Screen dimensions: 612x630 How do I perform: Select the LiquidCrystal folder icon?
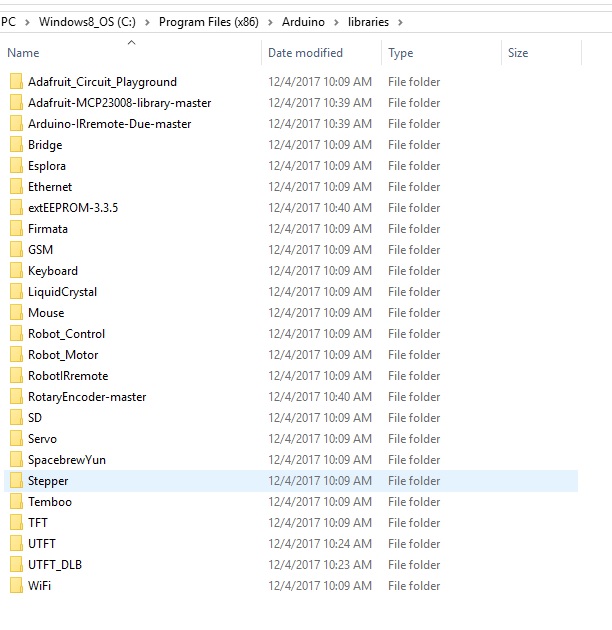coord(16,291)
